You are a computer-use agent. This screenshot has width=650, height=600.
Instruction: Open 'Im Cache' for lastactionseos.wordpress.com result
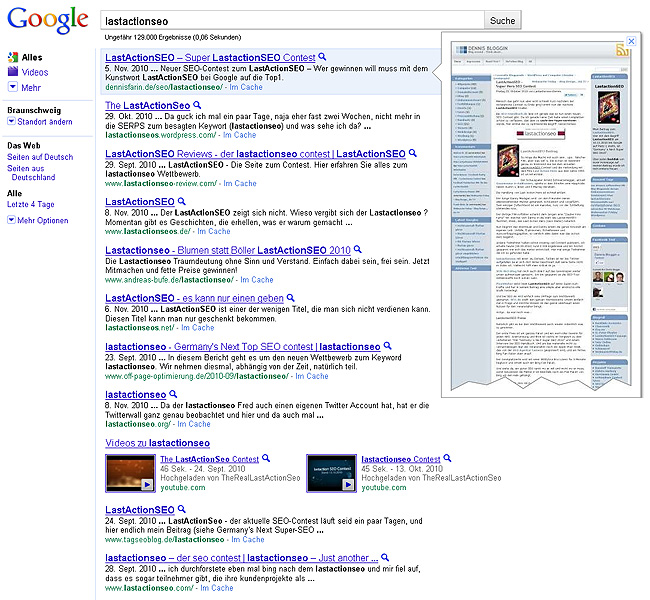coord(240,135)
